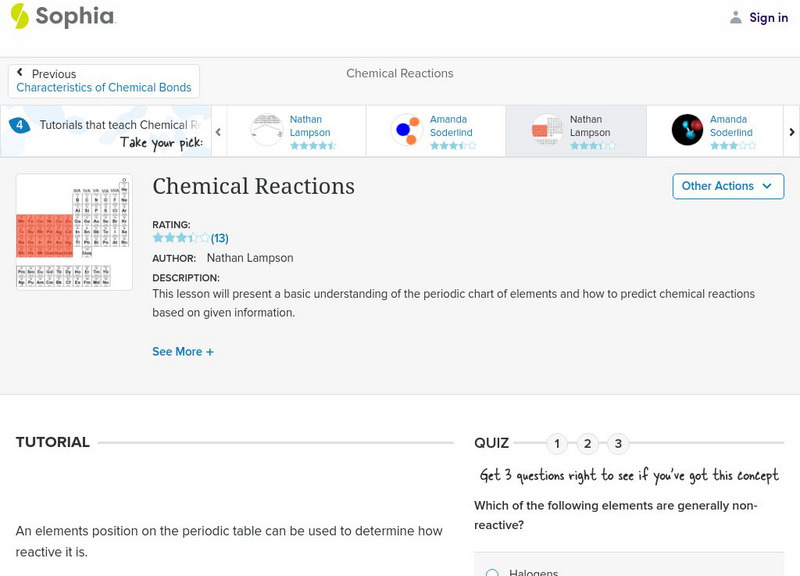This screenshot has height=576, width=800.
Task: Click the highlighted Nathan Lampson tutorial icon
Action: click(547, 130)
